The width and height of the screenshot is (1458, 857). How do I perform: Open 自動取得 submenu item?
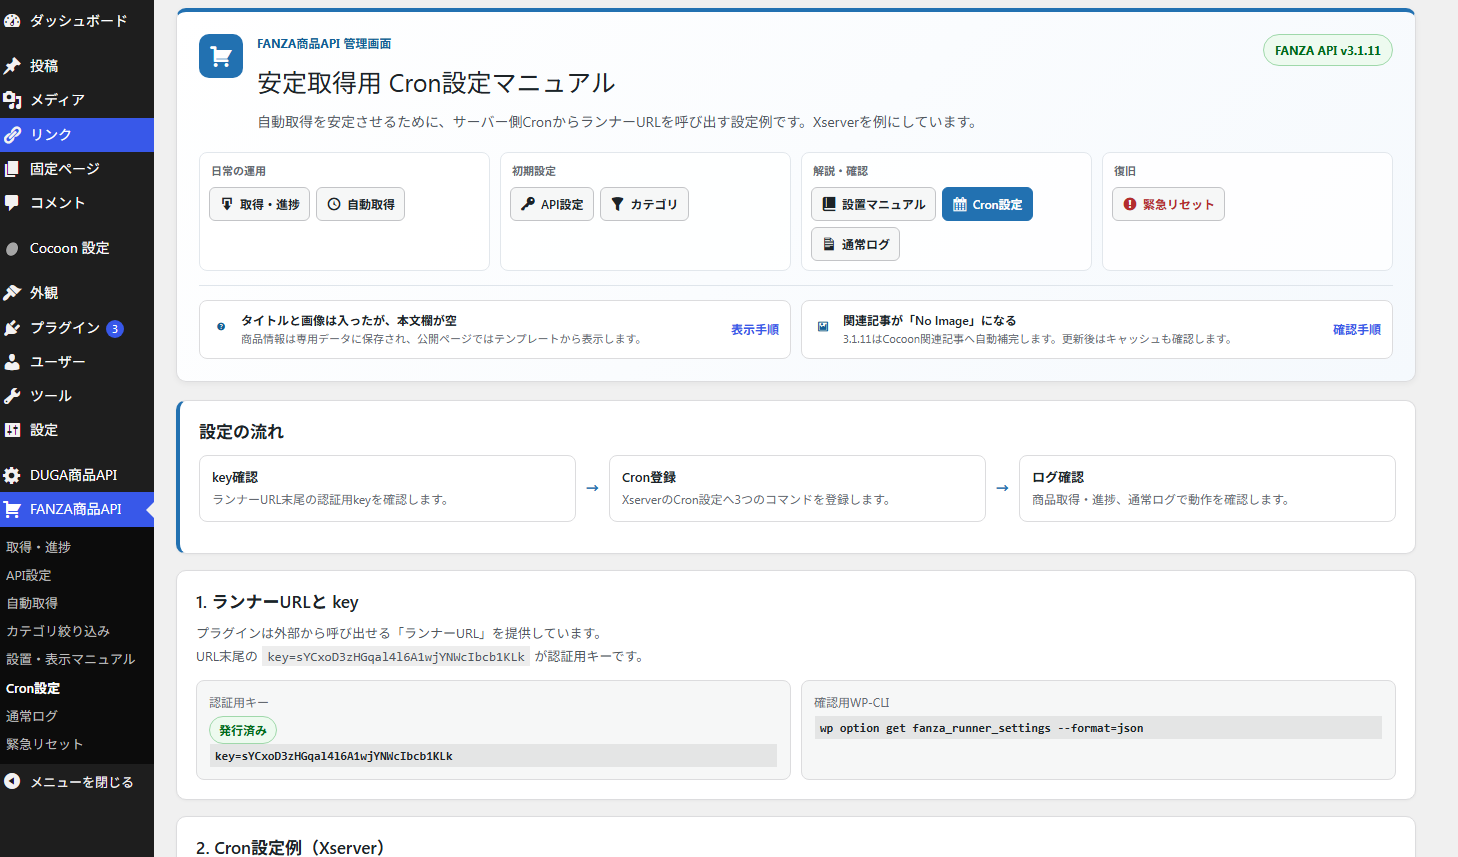click(x=77, y=603)
